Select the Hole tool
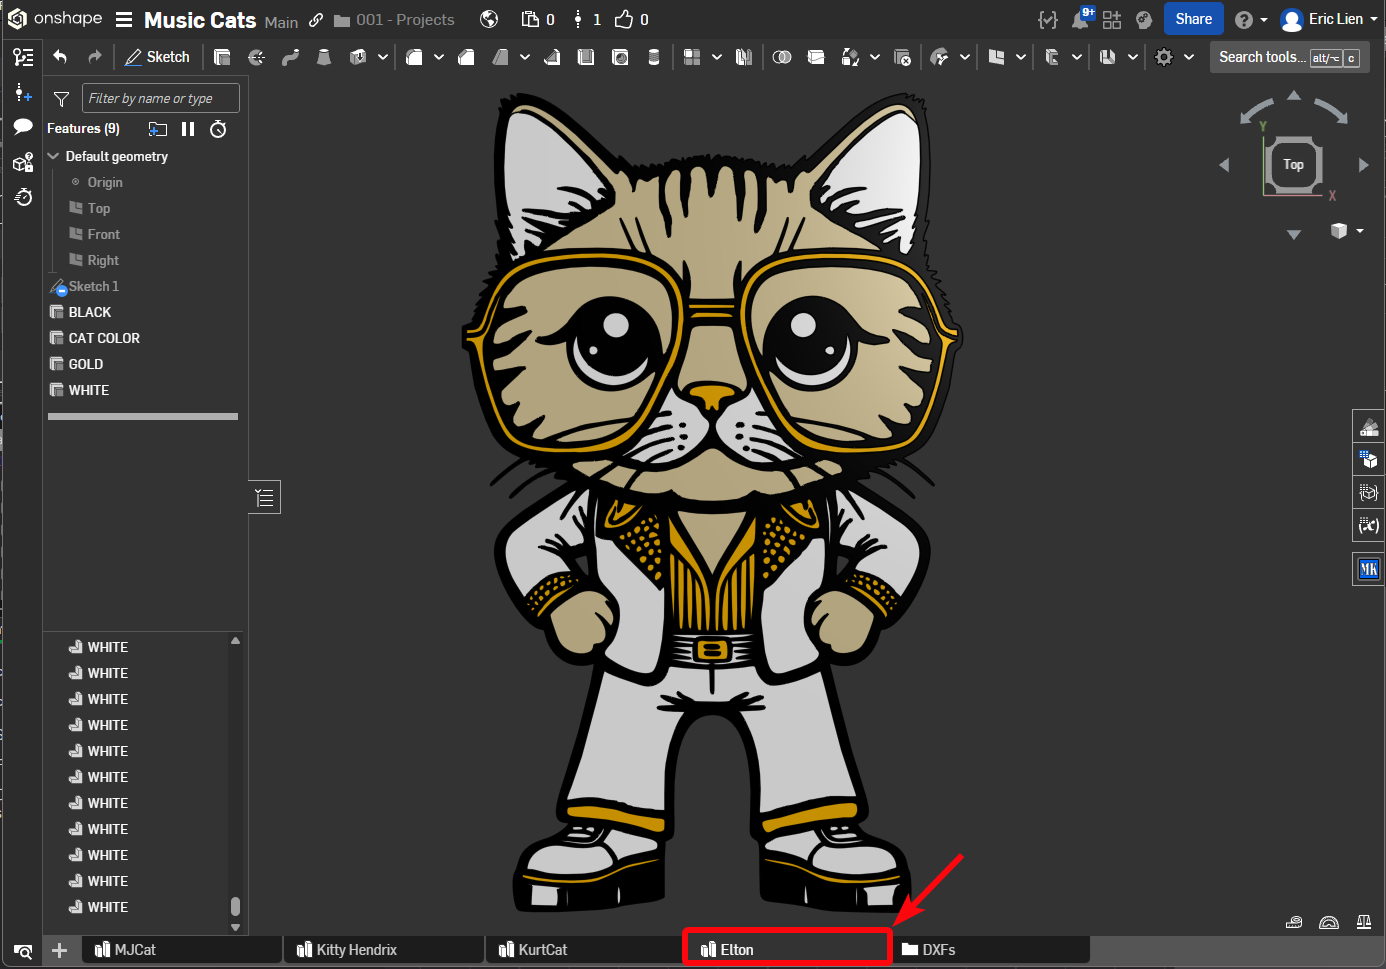 pyautogui.click(x=620, y=57)
